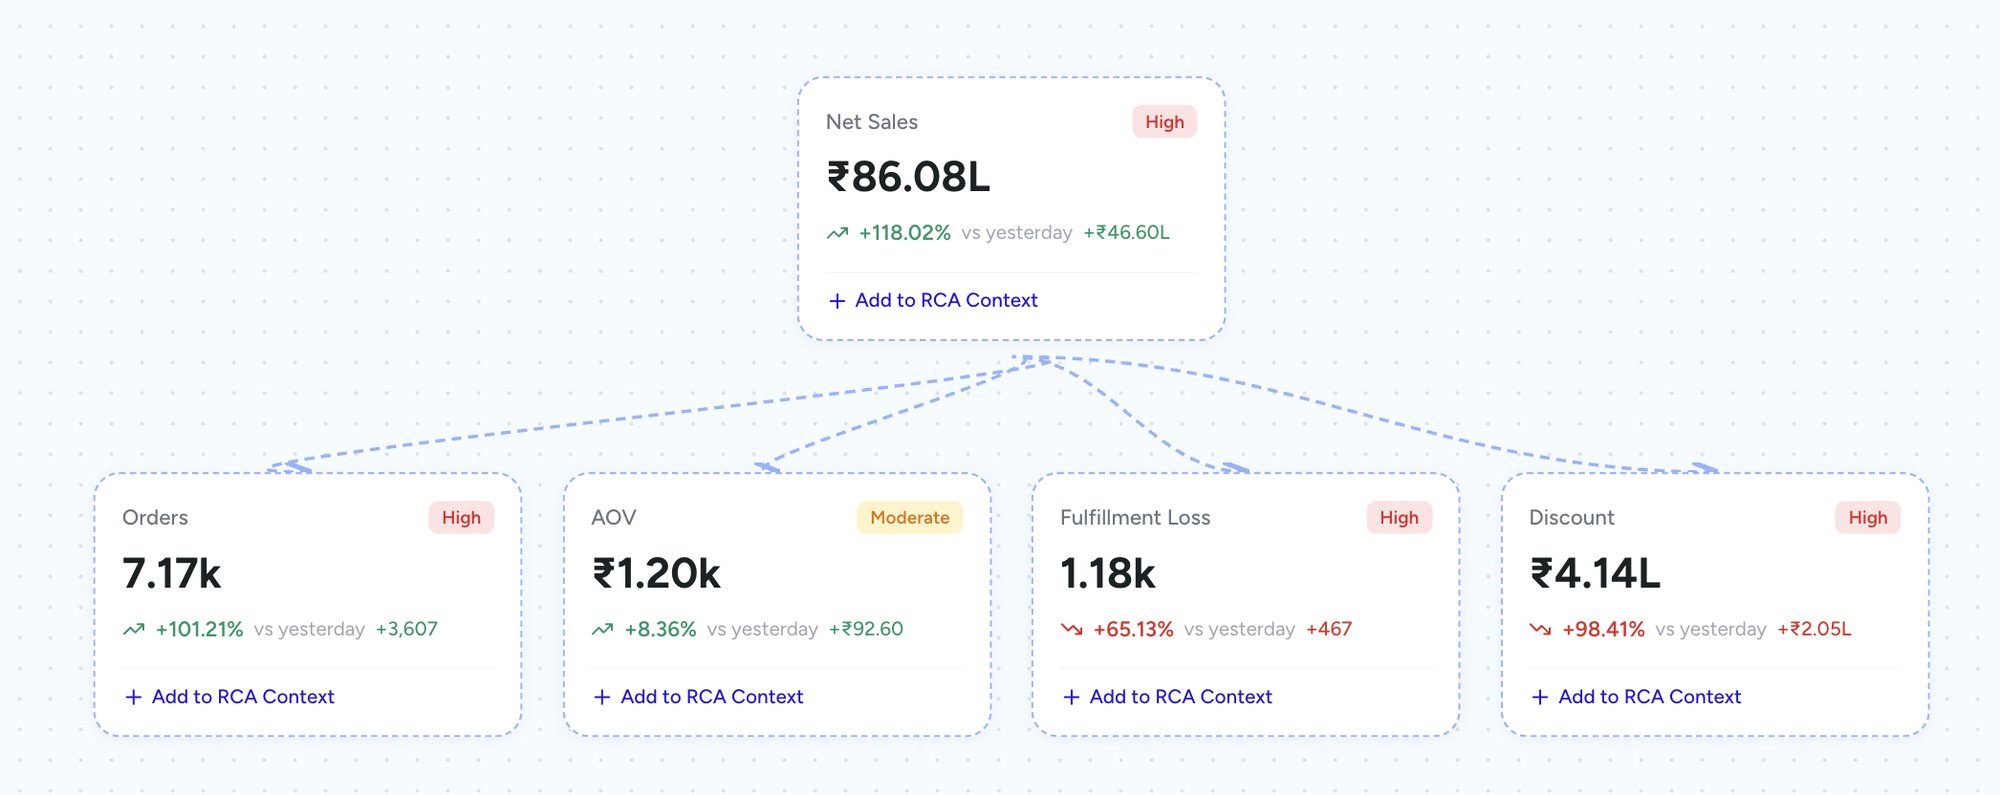Viewport: 2000px width, 795px height.
Task: Add AOV to RCA Context
Action: pos(711,697)
